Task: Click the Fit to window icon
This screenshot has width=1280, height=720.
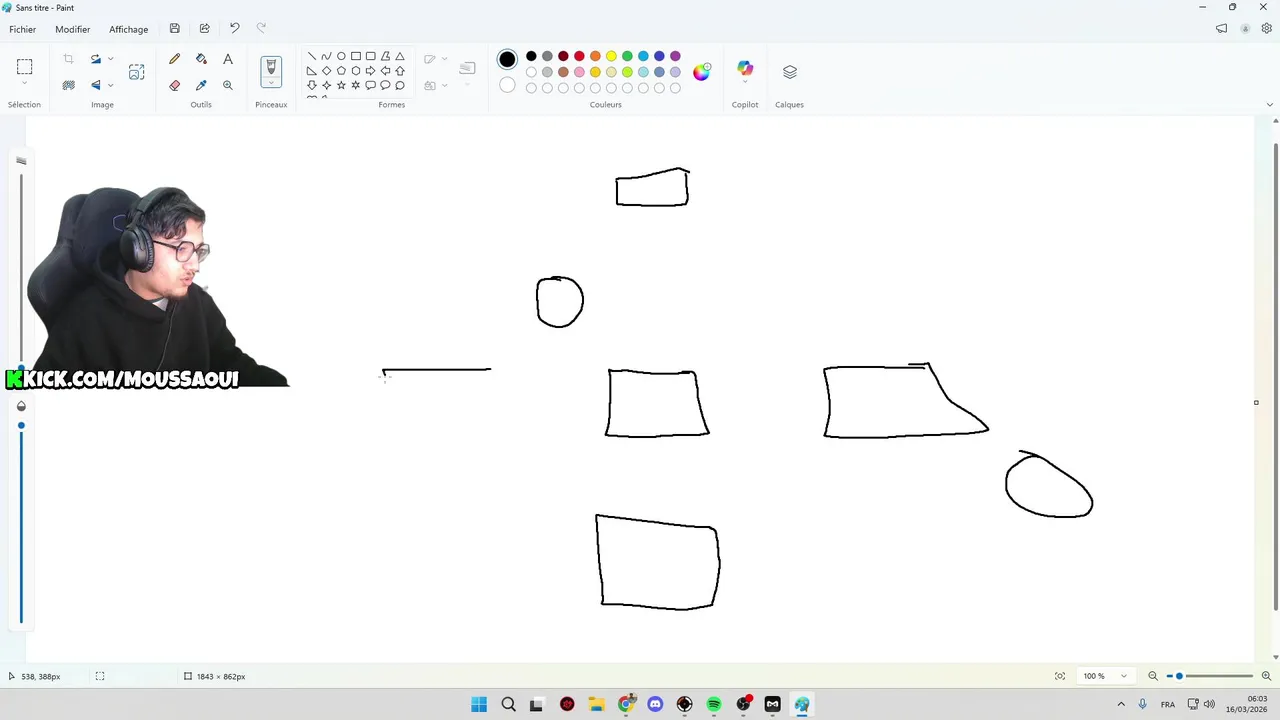Action: click(1060, 676)
